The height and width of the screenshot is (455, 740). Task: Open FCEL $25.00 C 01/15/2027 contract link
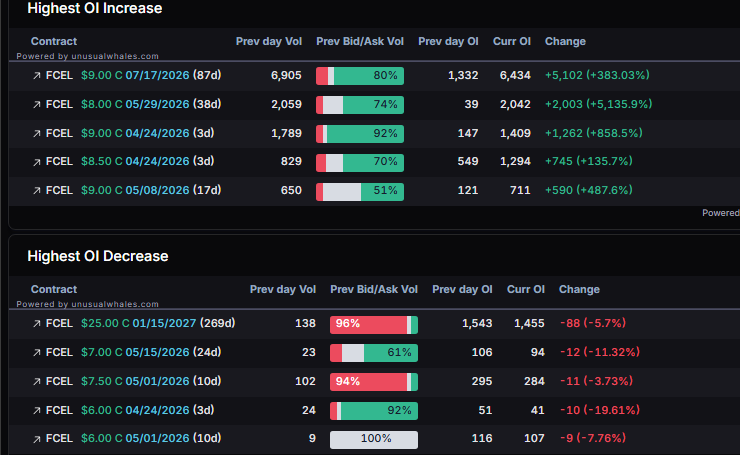(141, 323)
